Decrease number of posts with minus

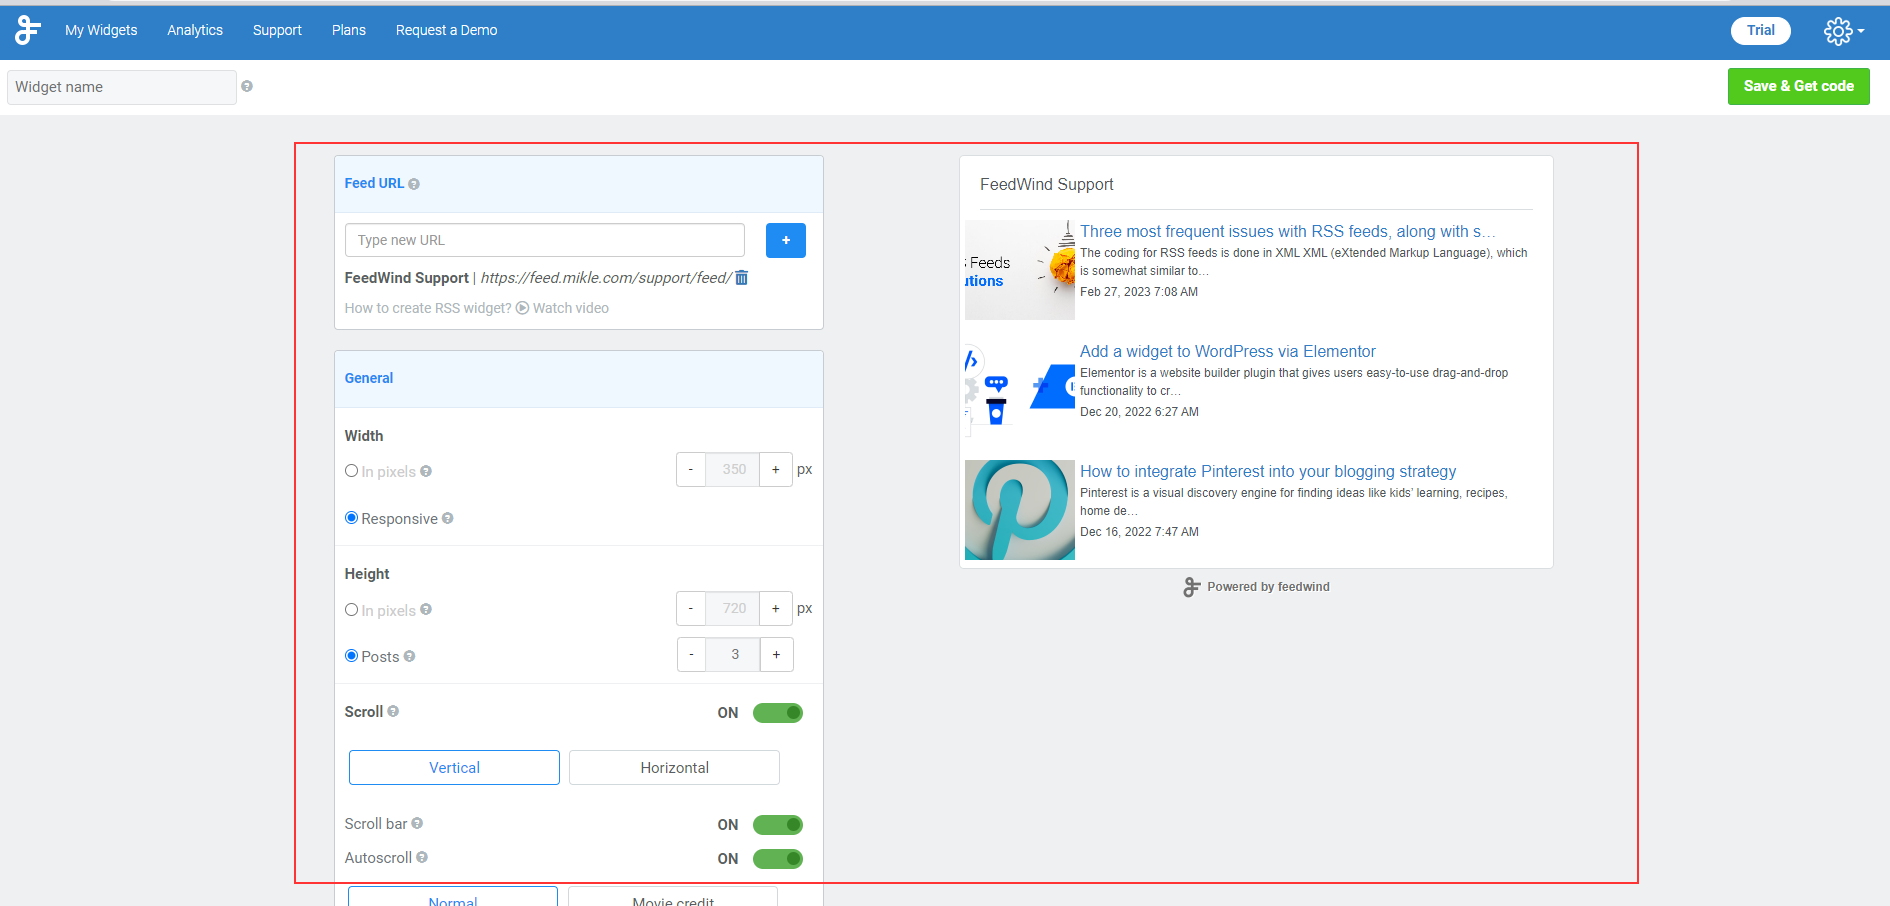(x=692, y=654)
